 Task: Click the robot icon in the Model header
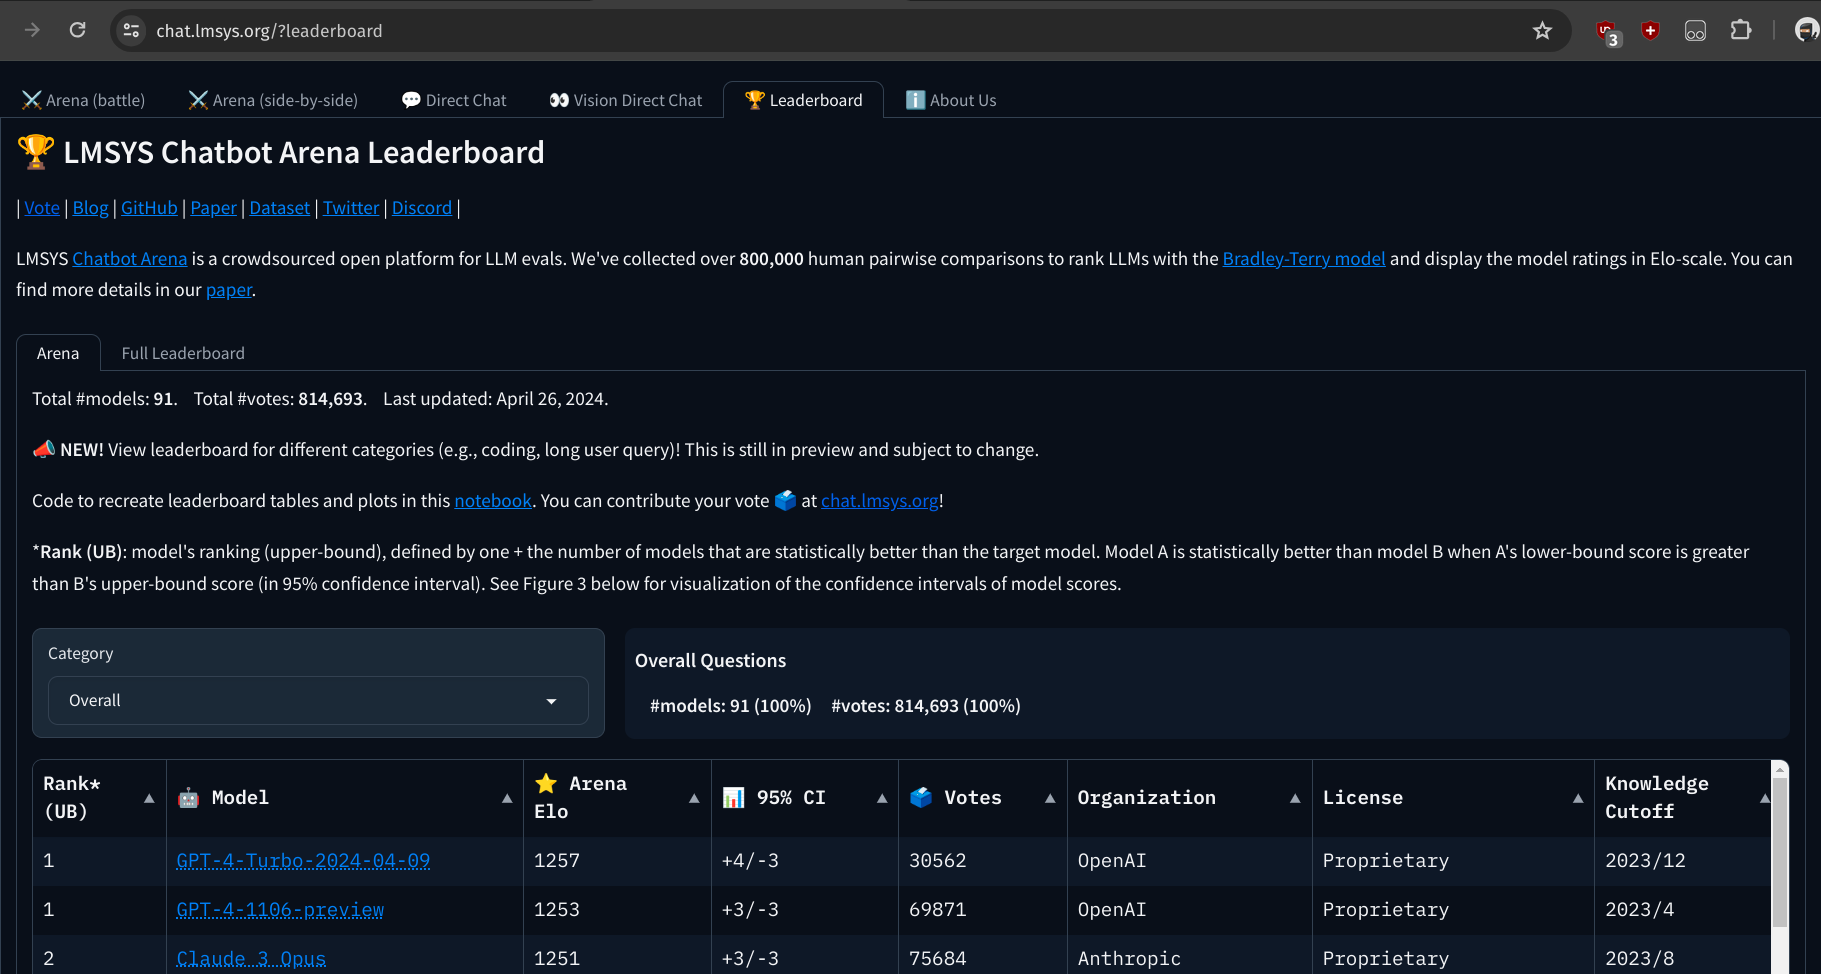pos(188,798)
